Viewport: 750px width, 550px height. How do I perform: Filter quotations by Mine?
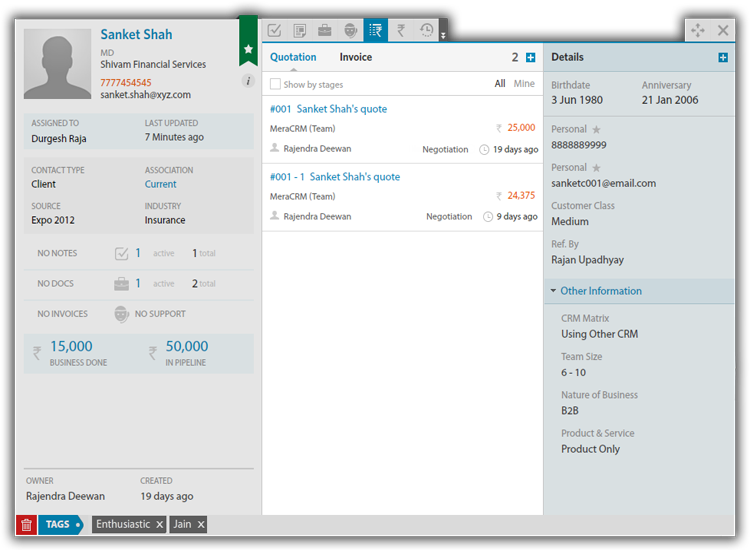(x=524, y=84)
